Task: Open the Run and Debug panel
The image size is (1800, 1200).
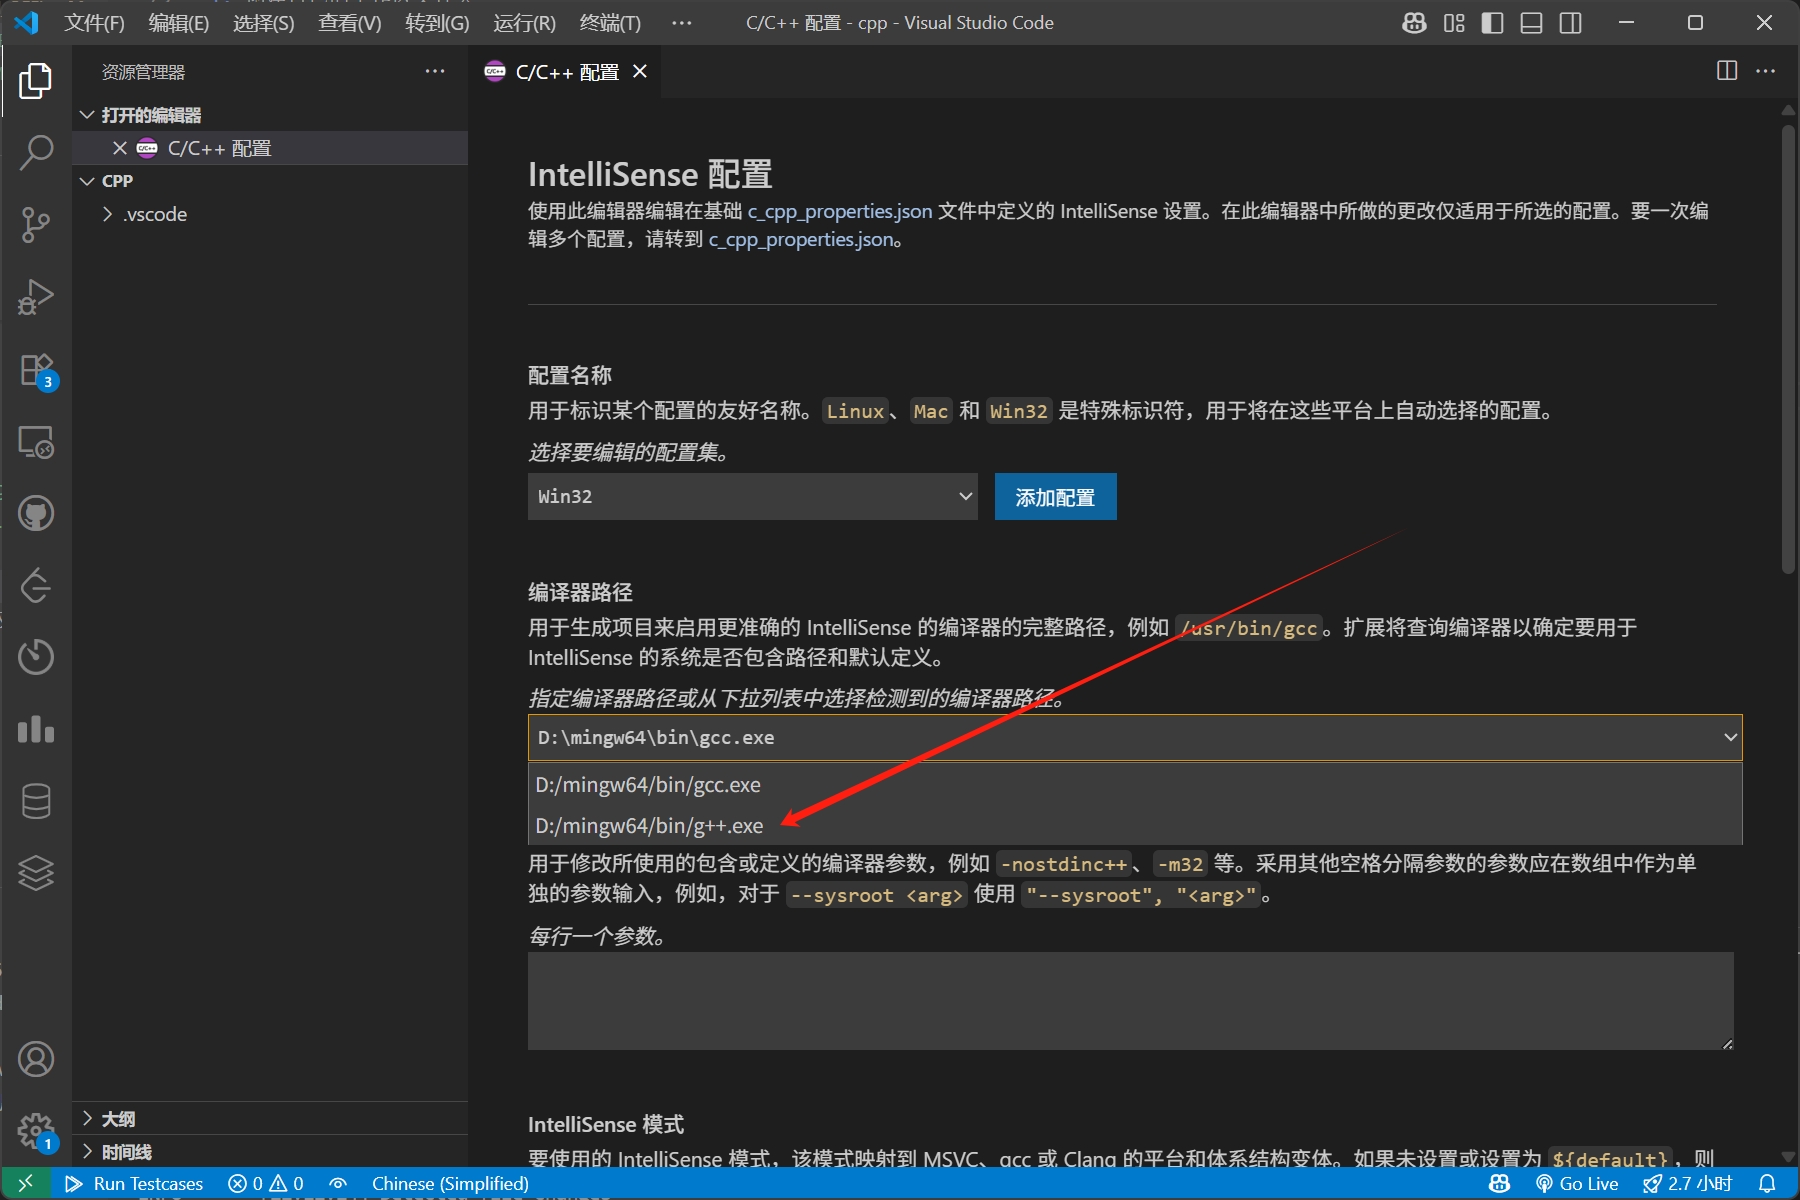Action: tap(36, 296)
